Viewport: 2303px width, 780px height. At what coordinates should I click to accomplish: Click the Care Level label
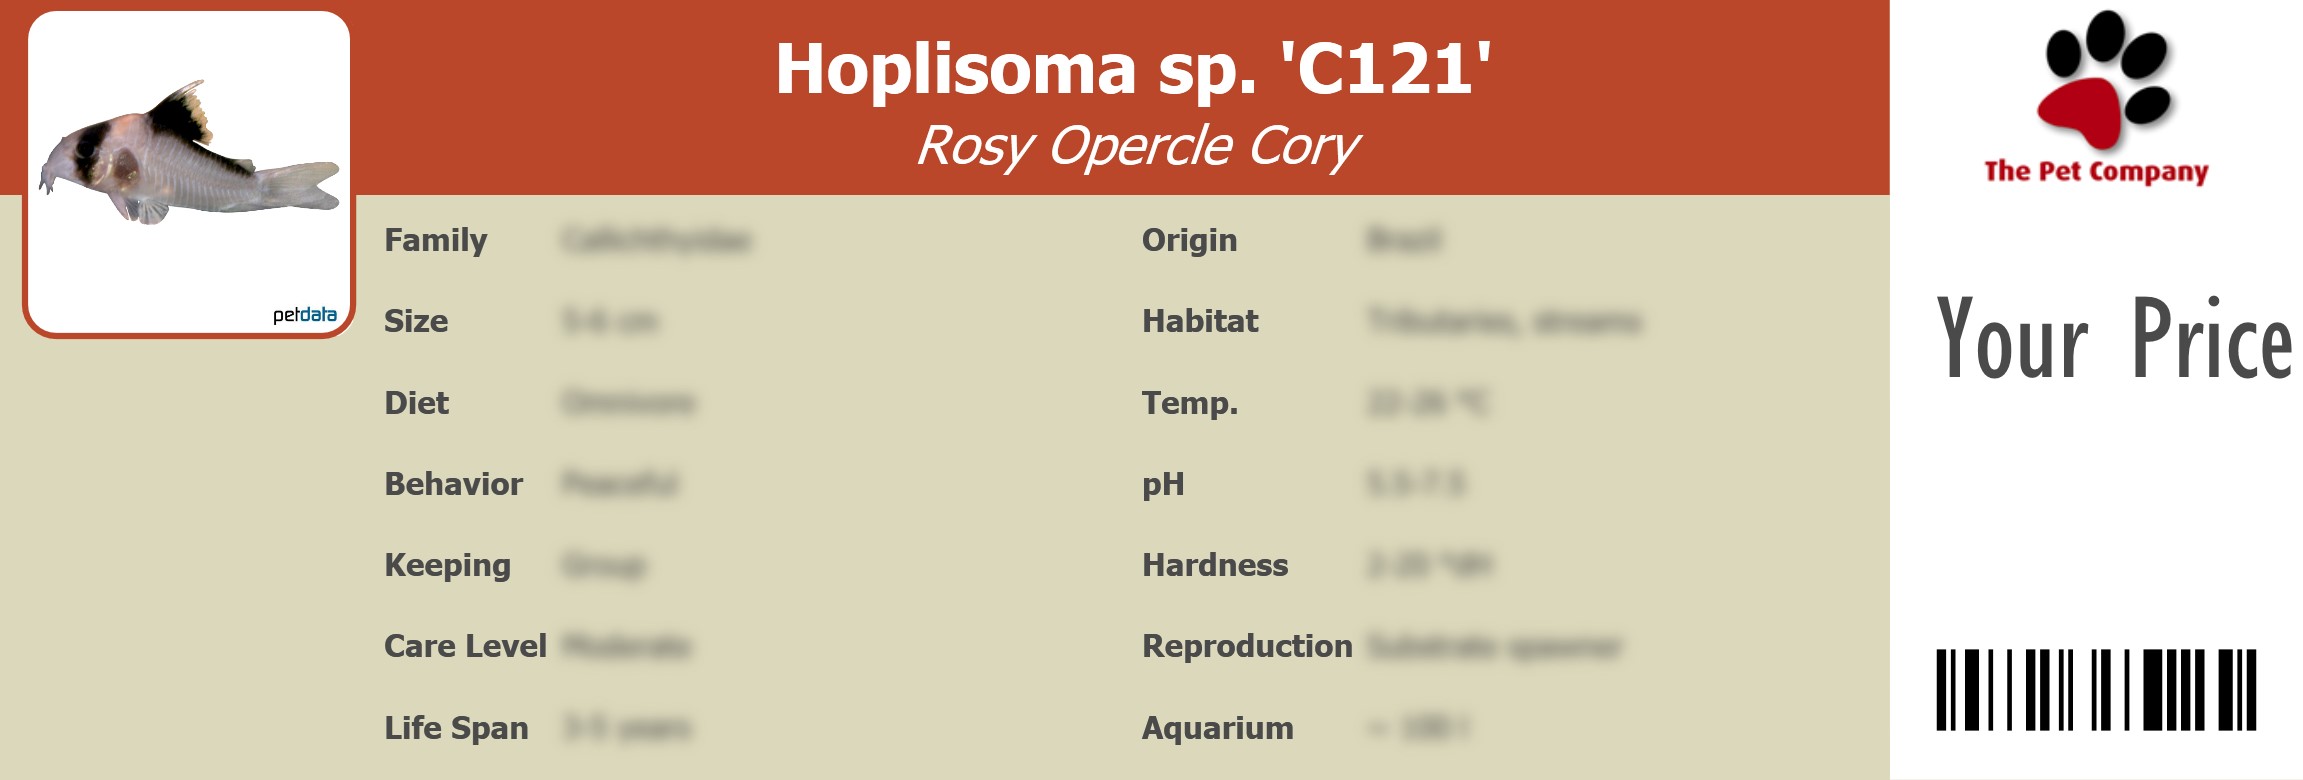(x=465, y=647)
